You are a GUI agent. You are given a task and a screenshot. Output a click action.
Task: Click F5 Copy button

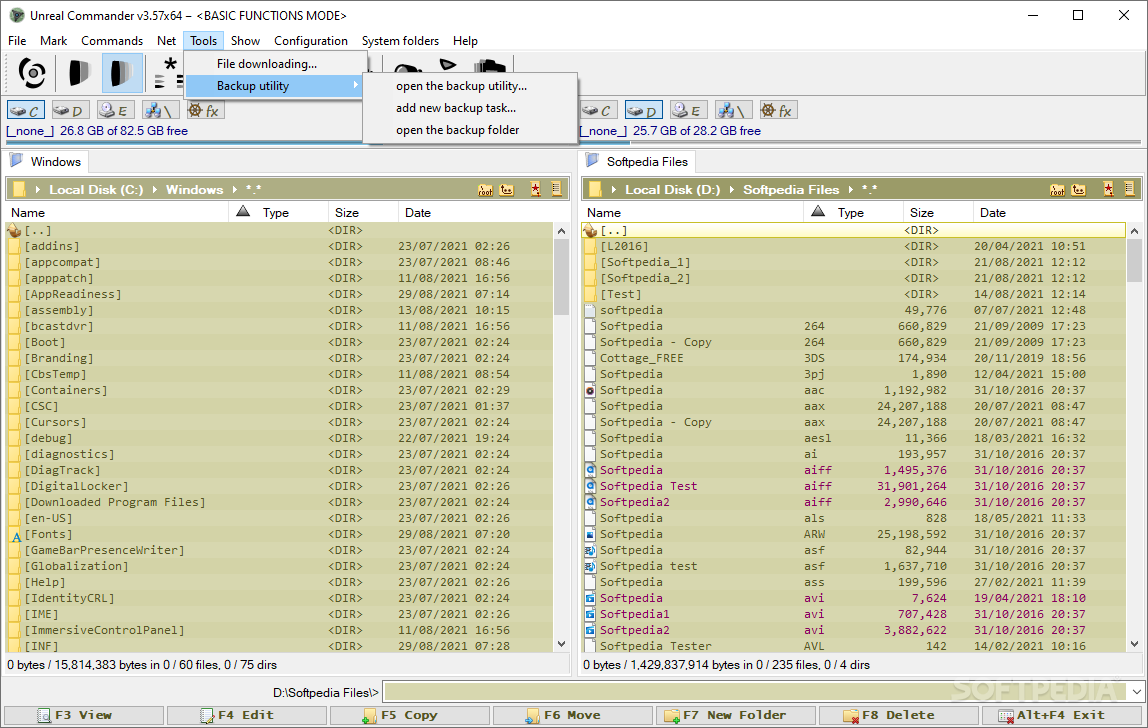click(410, 715)
